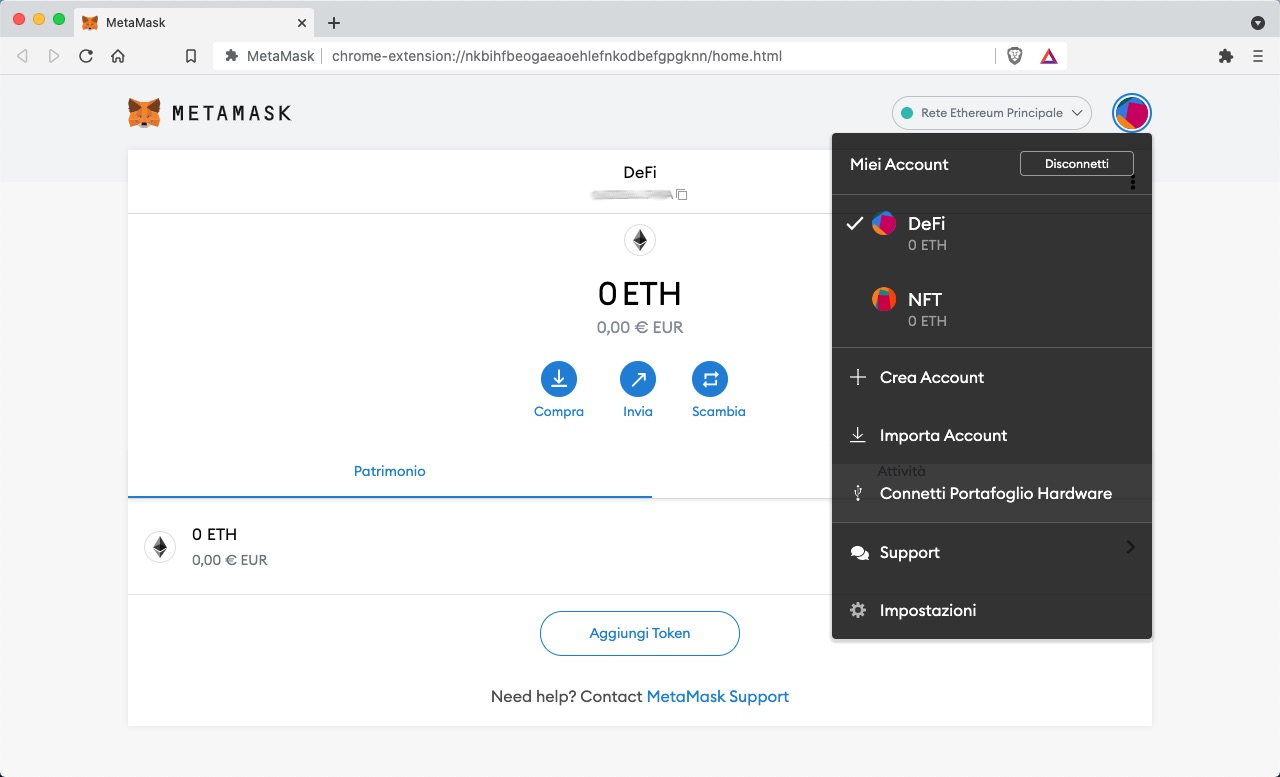Click the Brave Rewards triangle icon
Image resolution: width=1280 pixels, height=777 pixels.
coord(1048,56)
